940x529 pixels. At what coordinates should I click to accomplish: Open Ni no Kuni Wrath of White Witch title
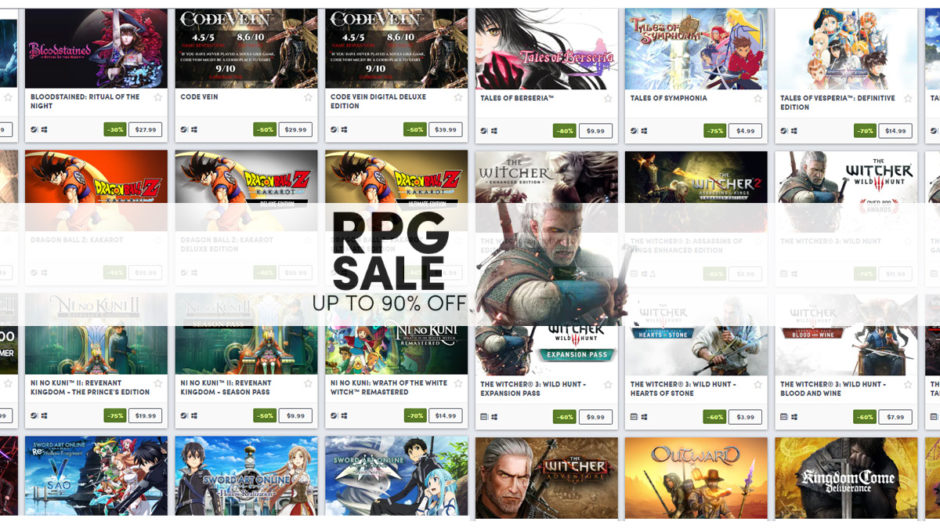388,387
